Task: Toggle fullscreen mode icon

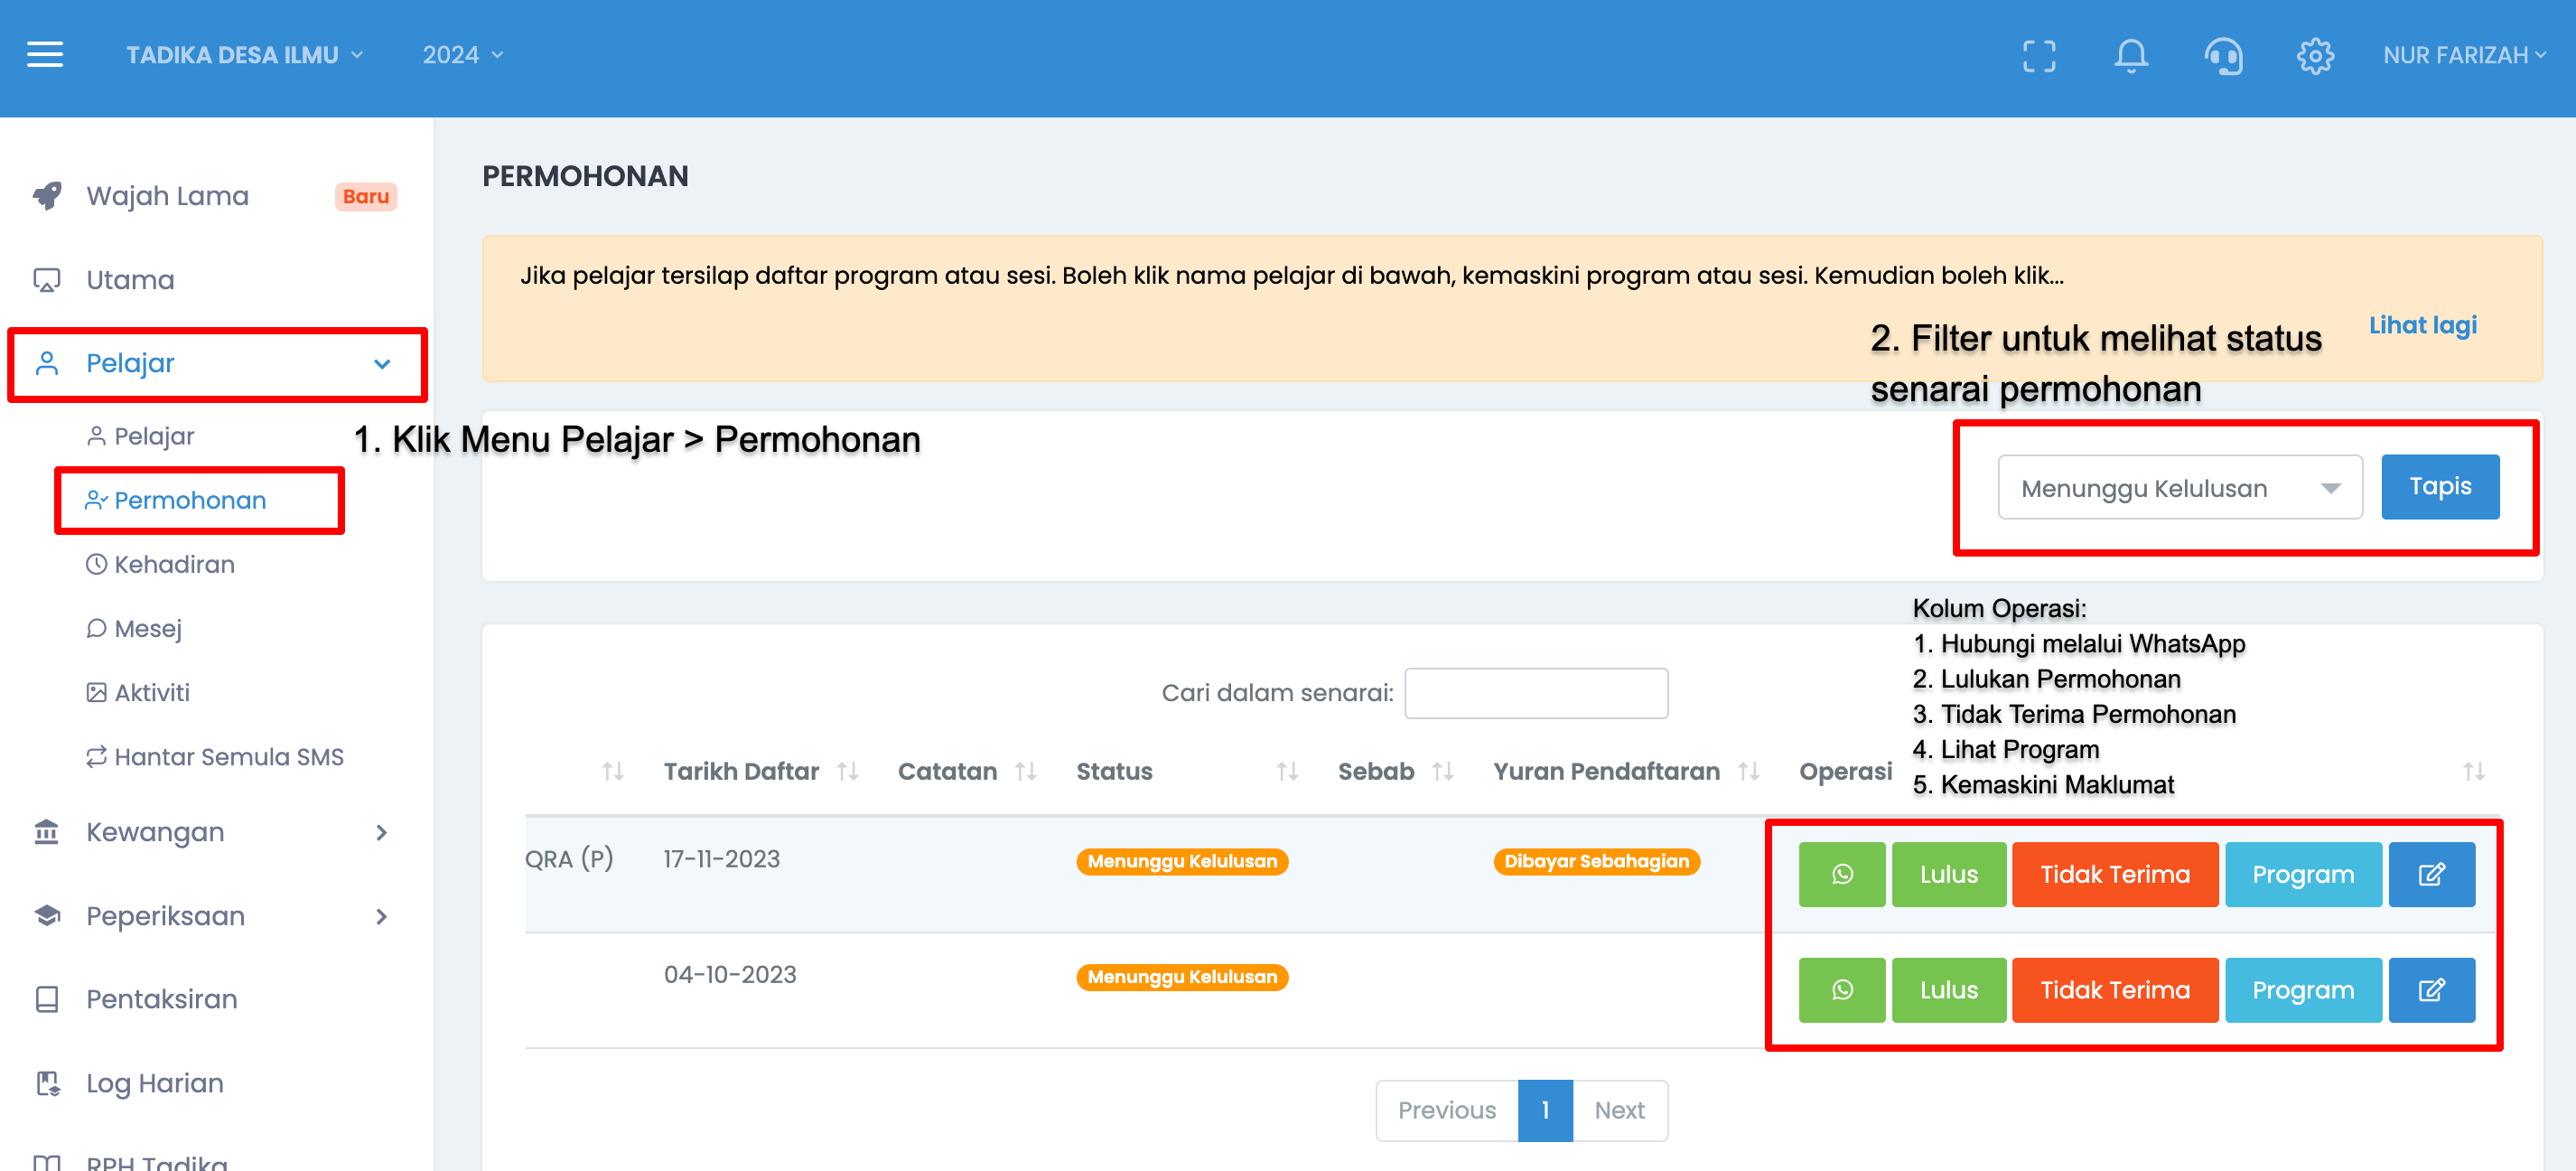Action: [2039, 56]
